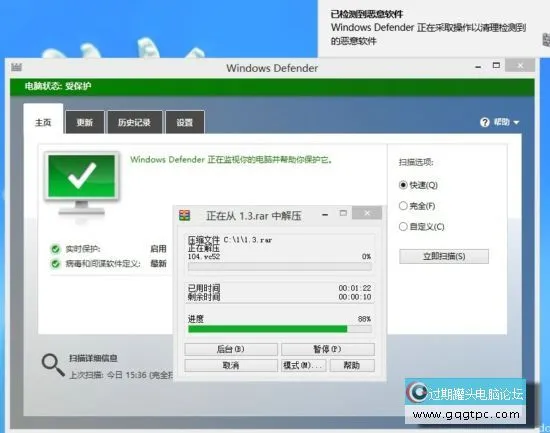Viewport: 550px width, 433px height.
Task: Click the WinRAR books icon in extraction dialog
Action: (x=185, y=215)
